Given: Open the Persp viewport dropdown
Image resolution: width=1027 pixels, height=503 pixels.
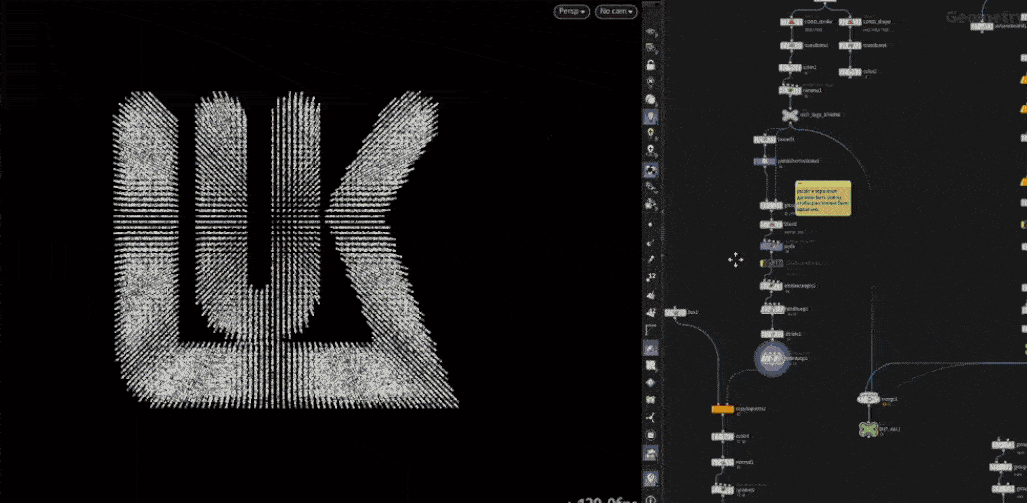Looking at the screenshot, I should point(572,11).
